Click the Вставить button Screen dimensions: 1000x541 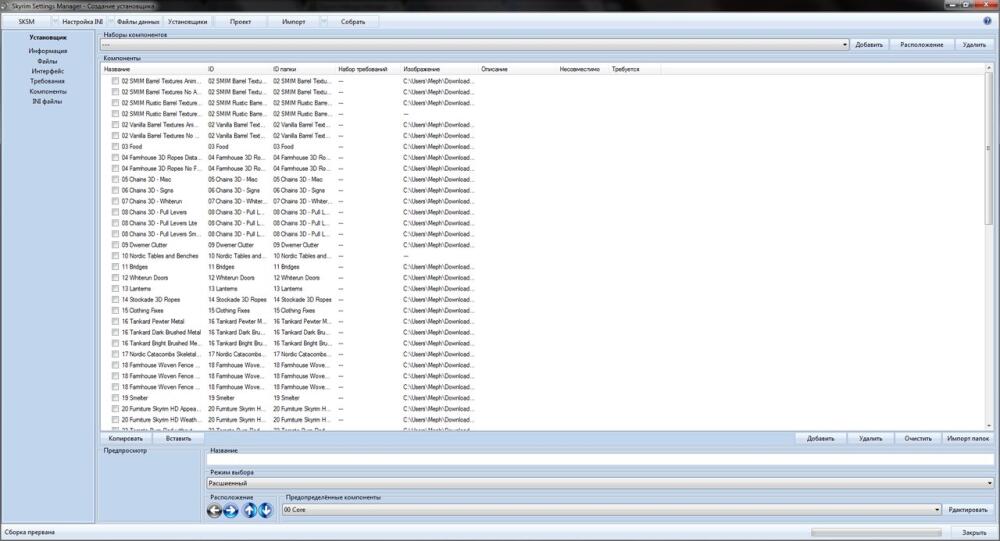[178, 439]
